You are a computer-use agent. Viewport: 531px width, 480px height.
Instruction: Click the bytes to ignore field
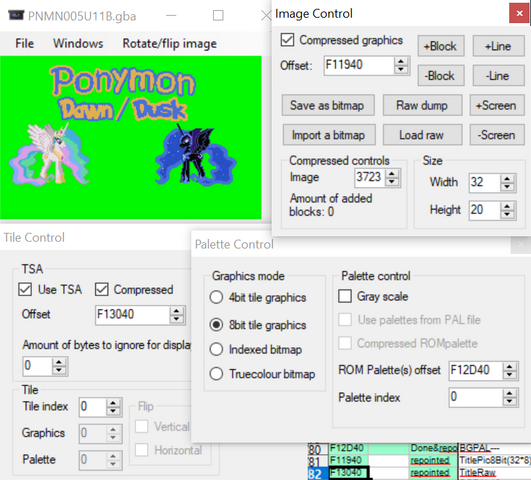click(37, 366)
